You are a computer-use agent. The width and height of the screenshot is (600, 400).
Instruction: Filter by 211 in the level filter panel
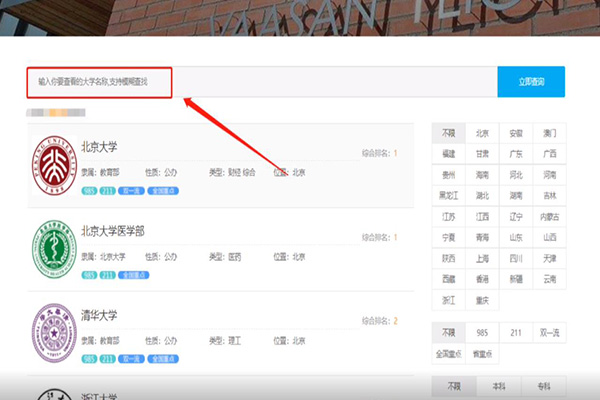(x=516, y=333)
